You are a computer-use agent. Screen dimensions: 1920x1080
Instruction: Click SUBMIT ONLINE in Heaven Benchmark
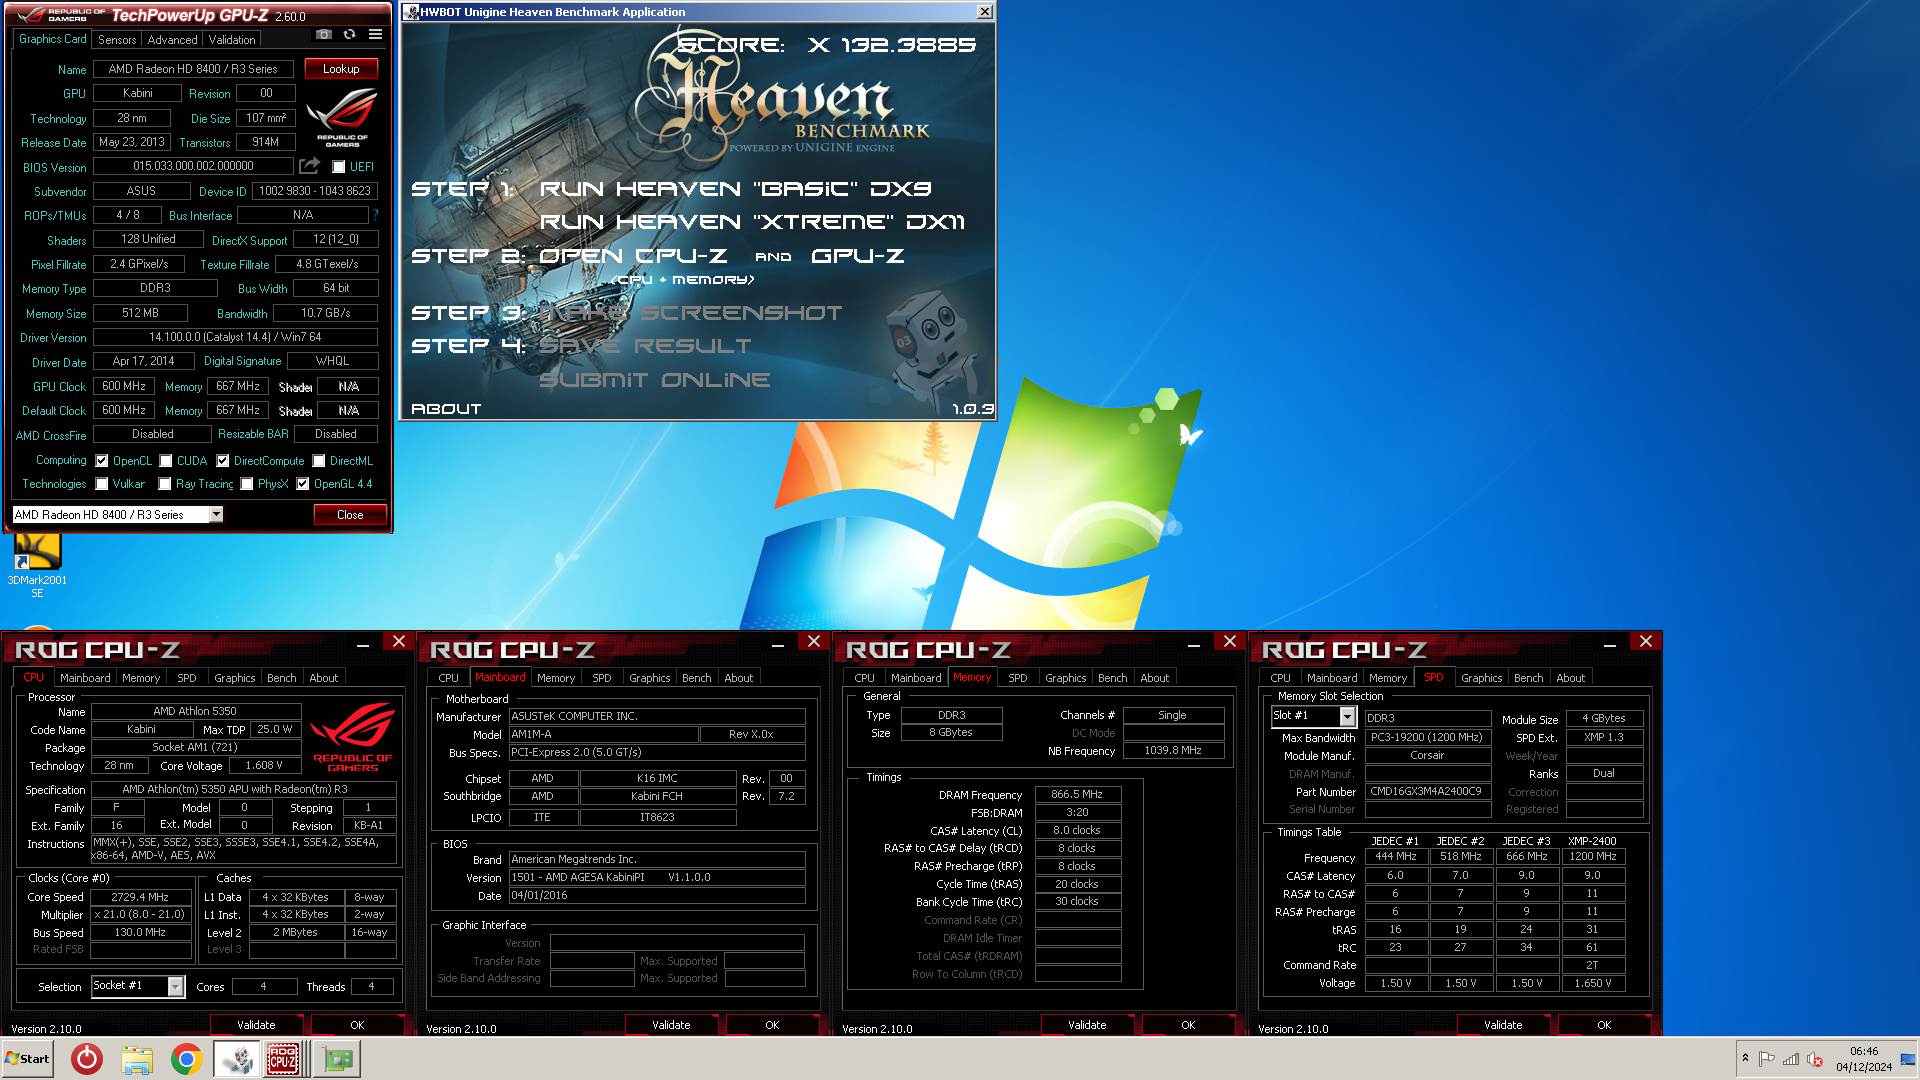click(x=655, y=380)
